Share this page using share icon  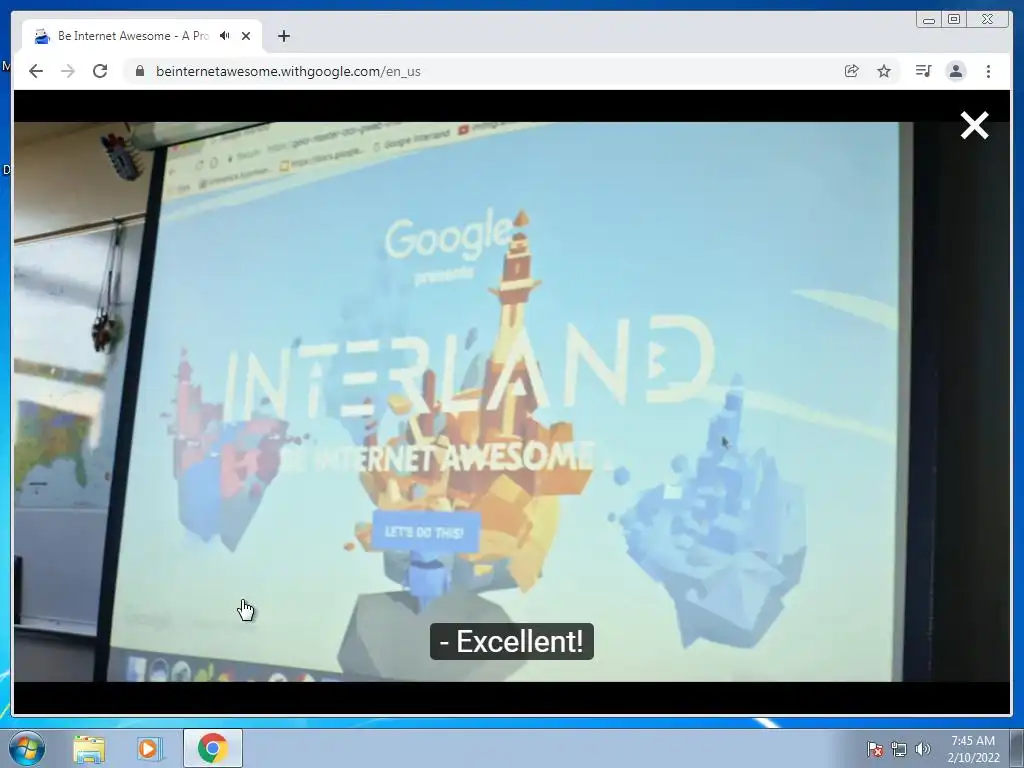pos(852,71)
